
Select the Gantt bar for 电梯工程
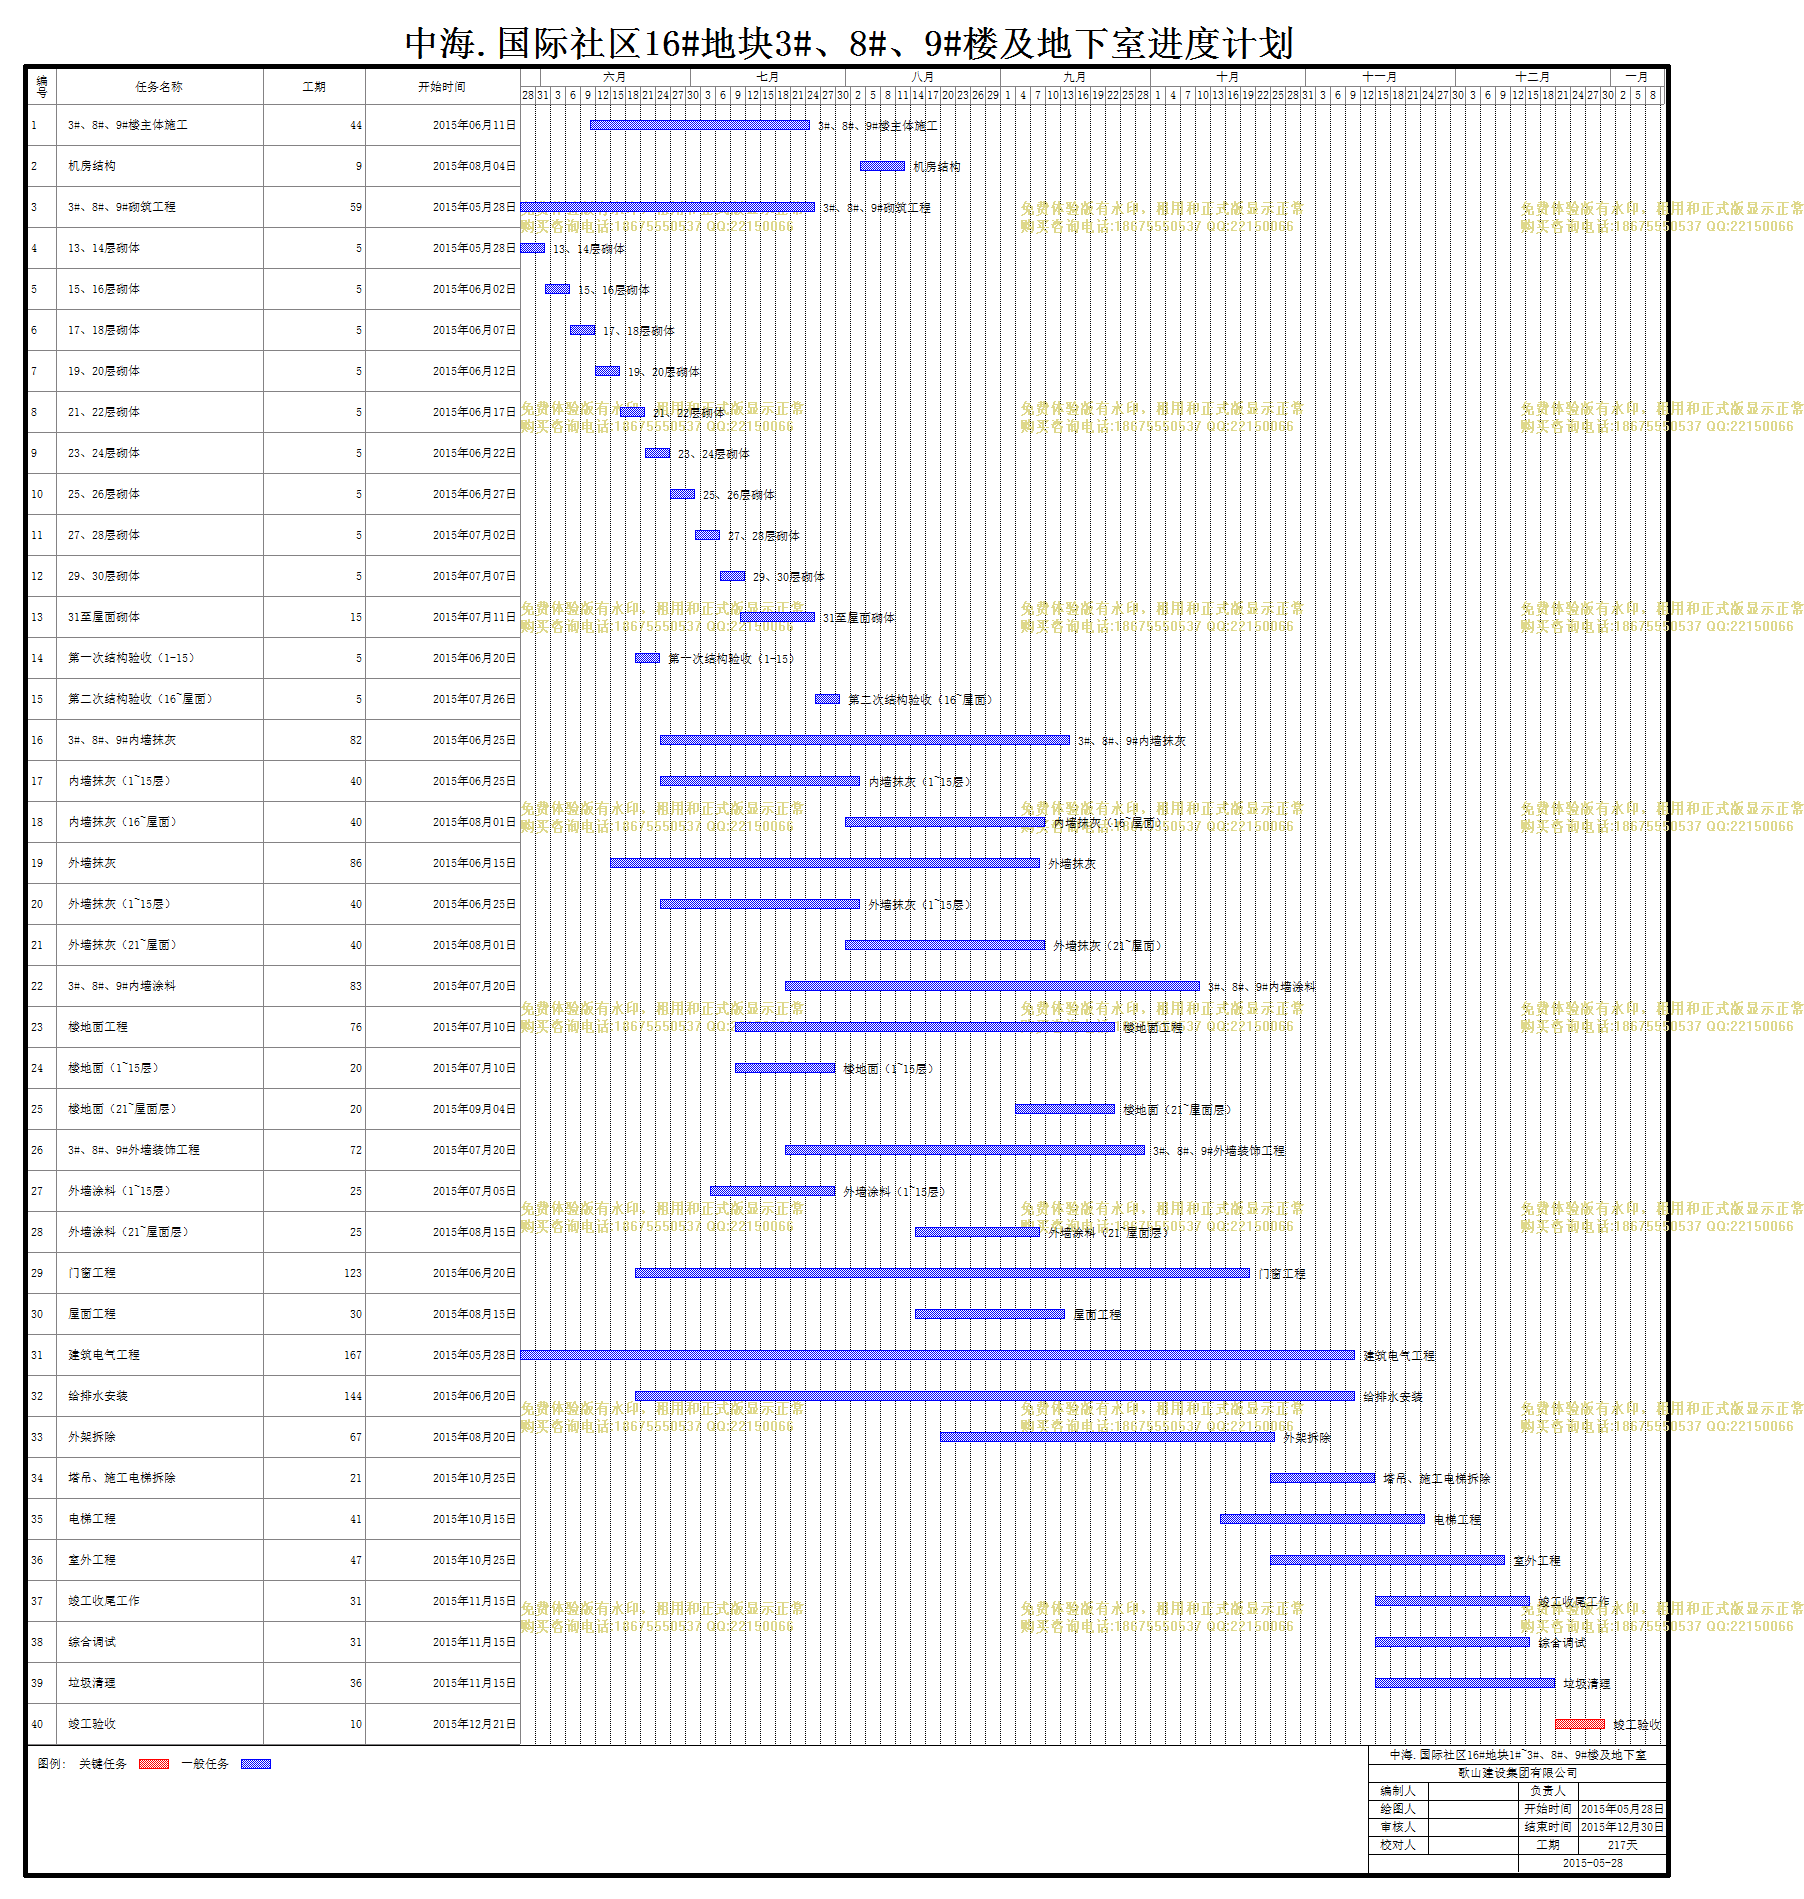click(1322, 1519)
